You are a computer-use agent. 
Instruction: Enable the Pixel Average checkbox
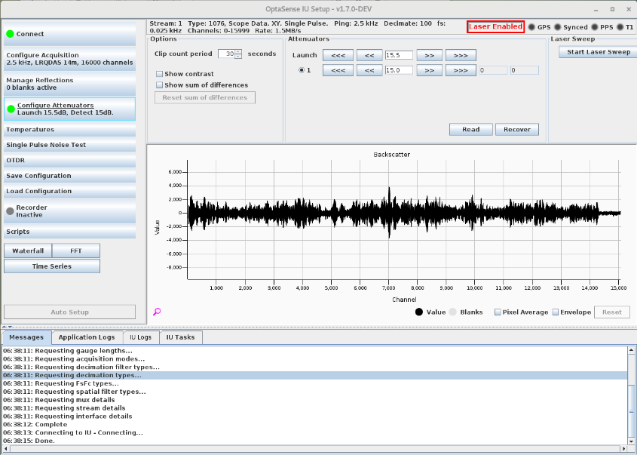tap(497, 312)
